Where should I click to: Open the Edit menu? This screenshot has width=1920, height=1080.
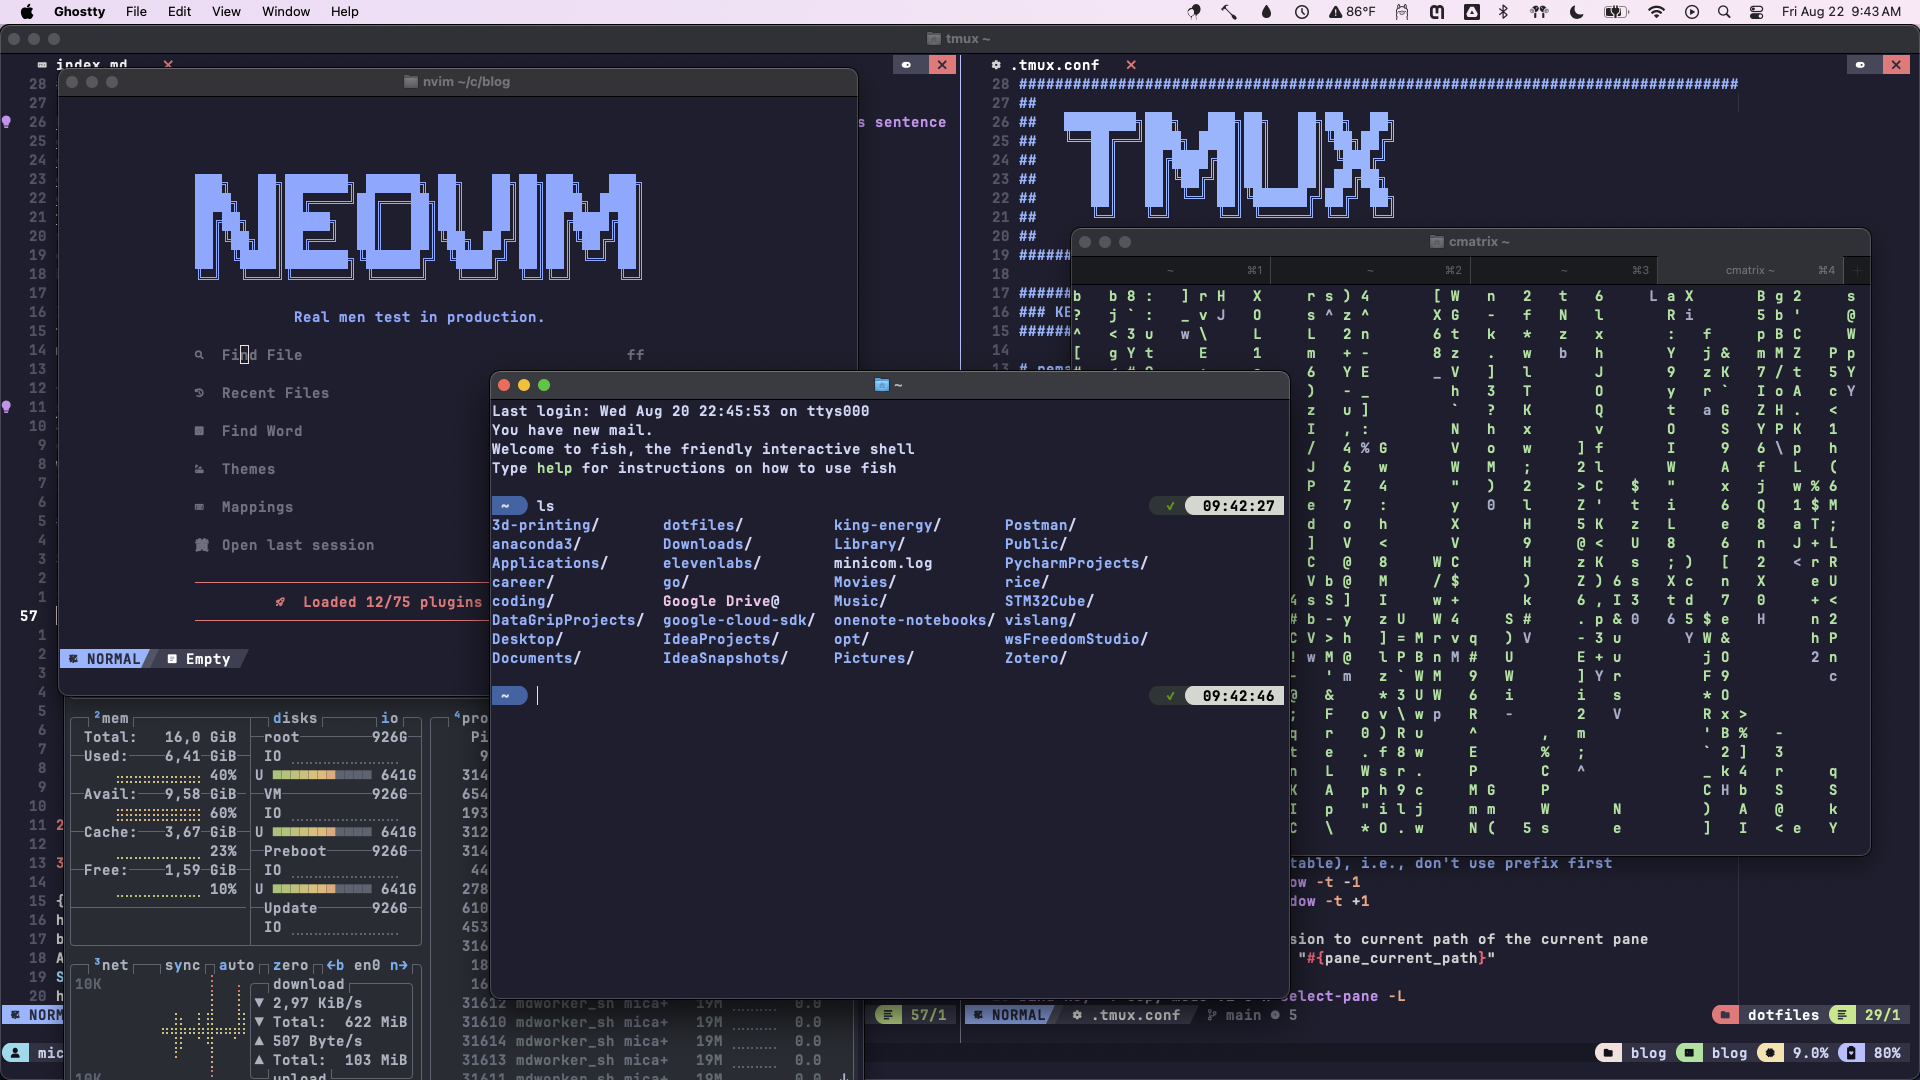click(179, 11)
